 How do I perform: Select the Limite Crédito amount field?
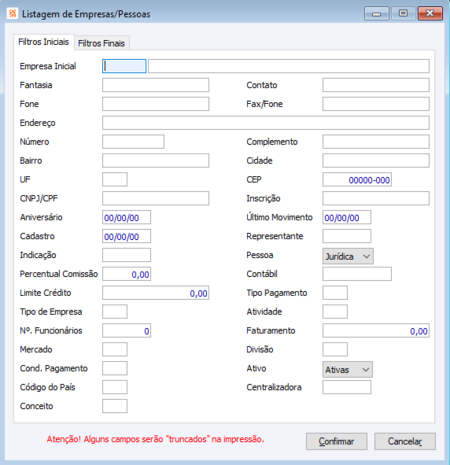(x=156, y=293)
